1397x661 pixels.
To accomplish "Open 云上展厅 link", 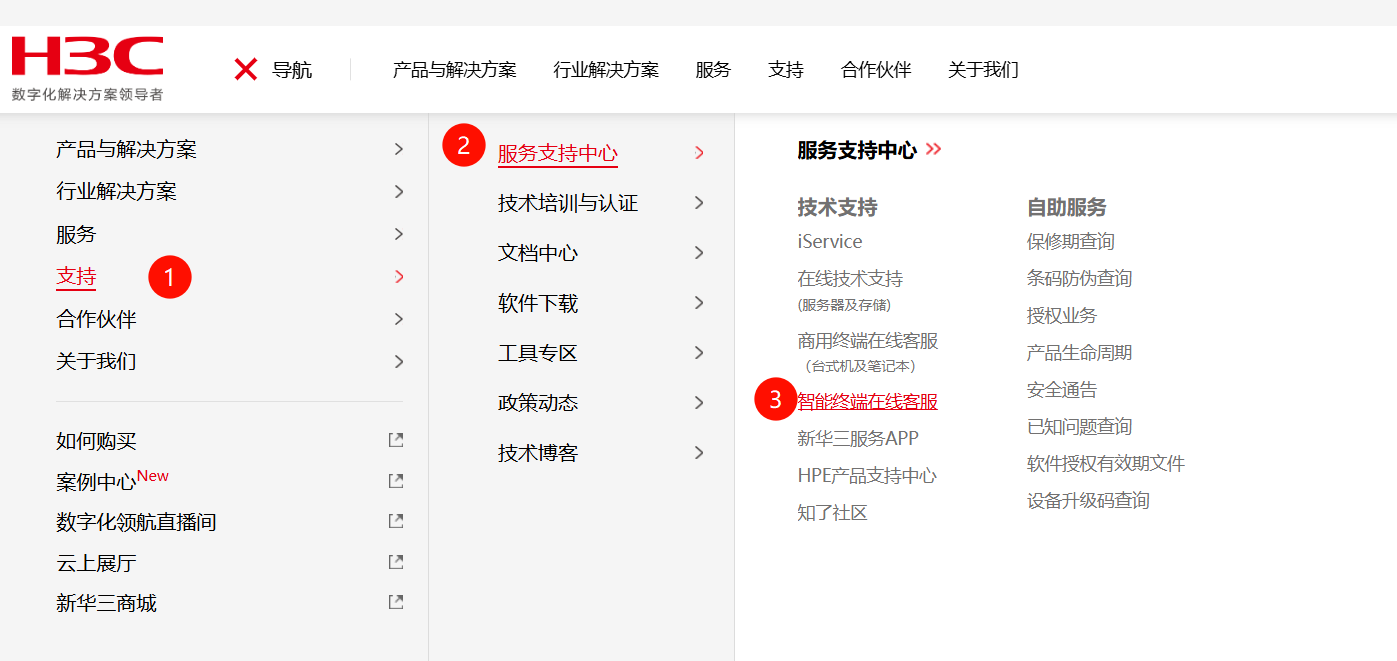I will pyautogui.click(x=96, y=563).
